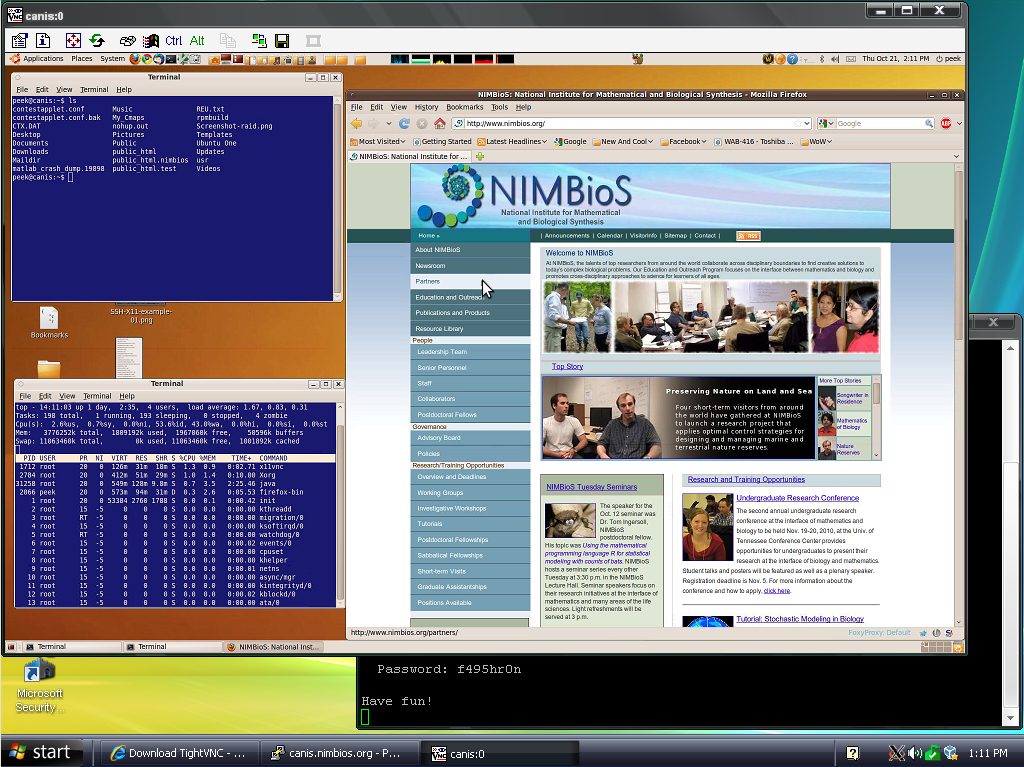This screenshot has width=1024, height=767.
Task: Toggle the volume icon in Ubuntu panel
Action: [838, 59]
